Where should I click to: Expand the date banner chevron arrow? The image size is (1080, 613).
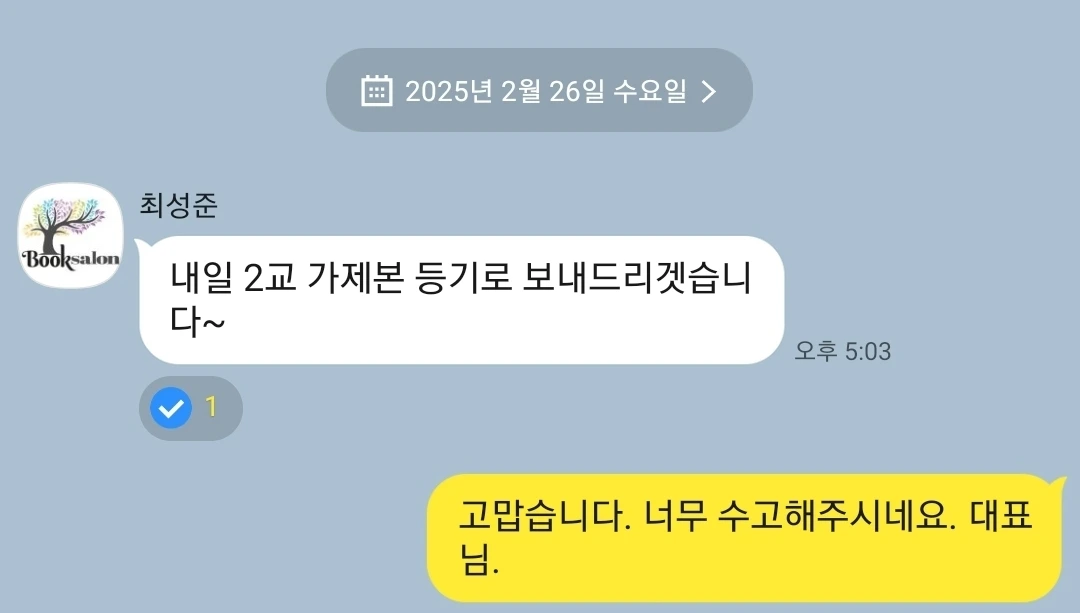point(709,91)
